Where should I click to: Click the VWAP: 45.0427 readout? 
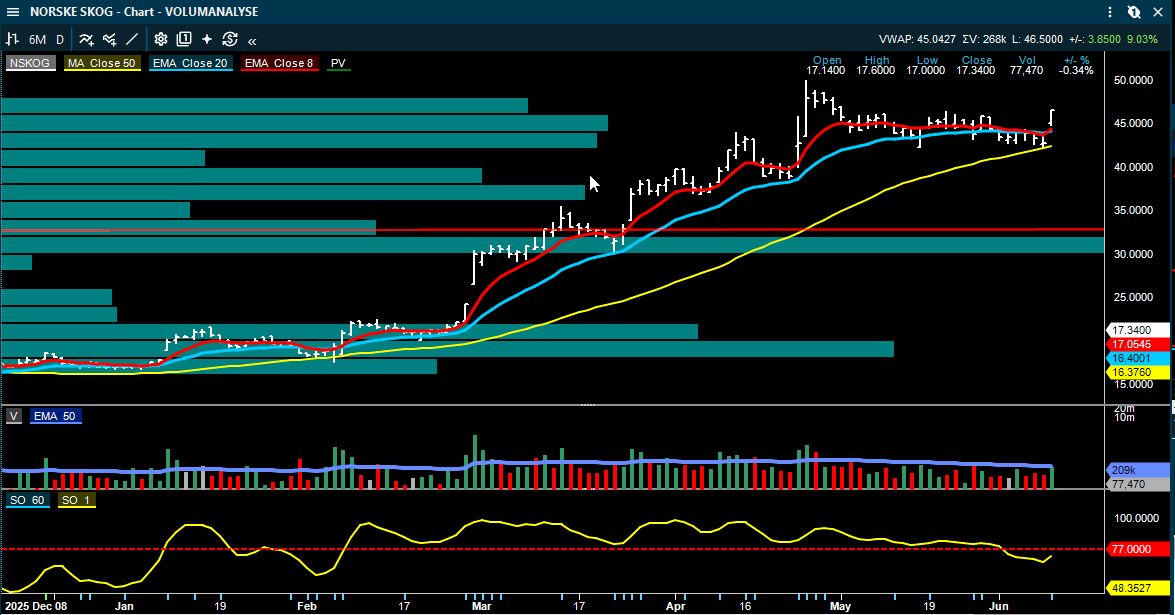tap(917, 40)
